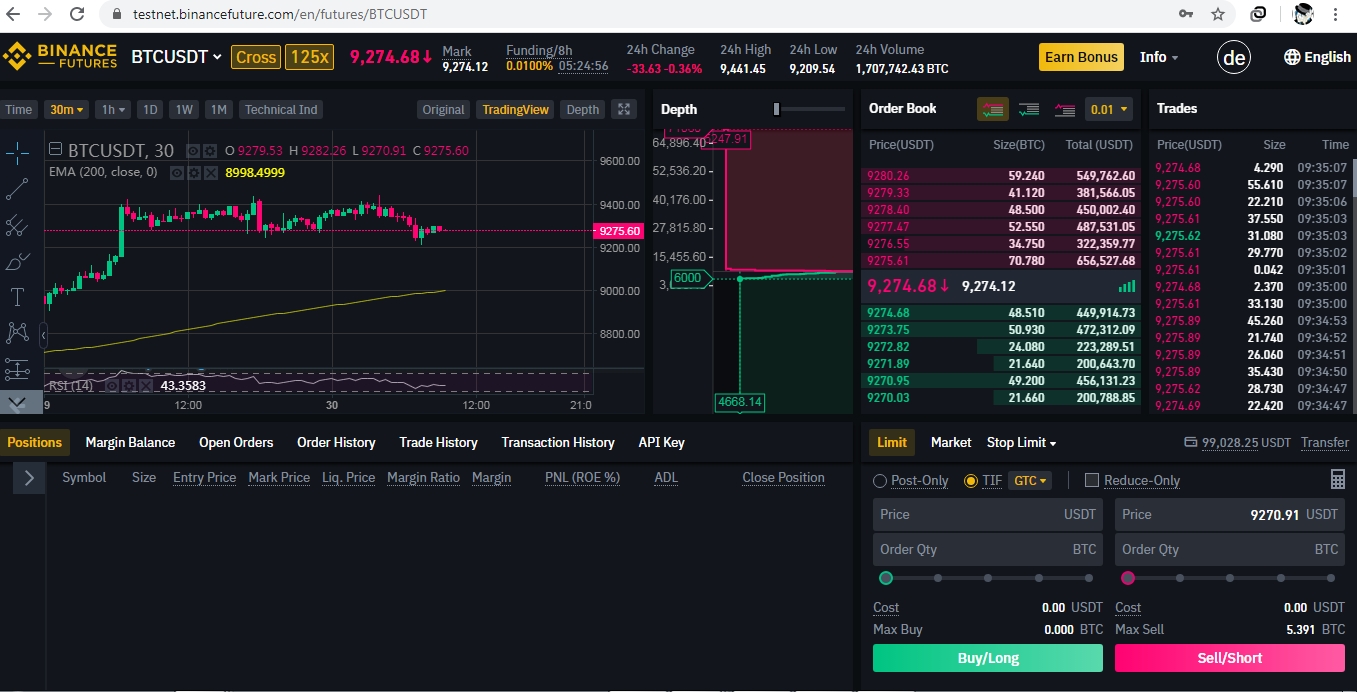This screenshot has height=692, width=1357.
Task: Open EMA indicator settings gear
Action: 192,172
